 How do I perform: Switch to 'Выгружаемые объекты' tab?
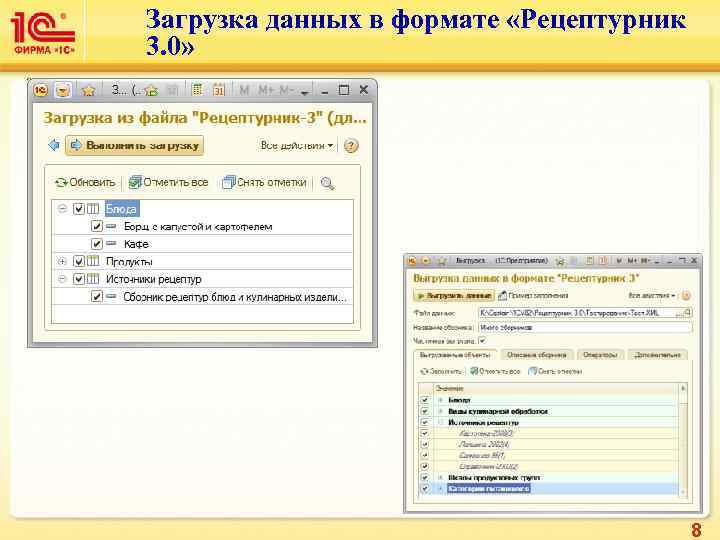455,355
